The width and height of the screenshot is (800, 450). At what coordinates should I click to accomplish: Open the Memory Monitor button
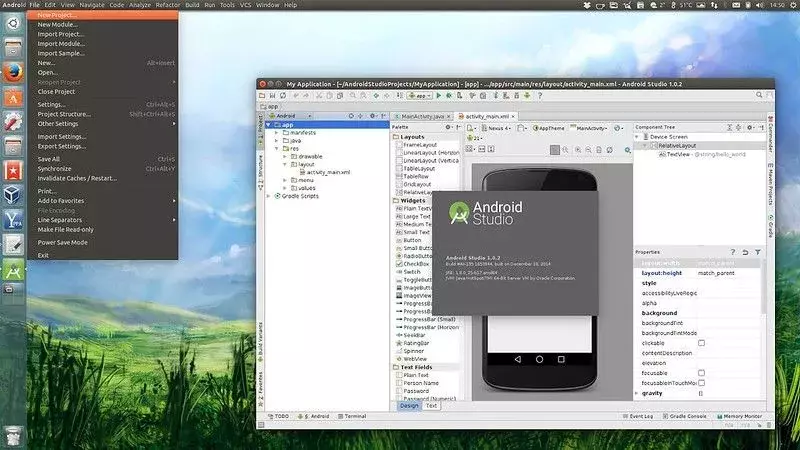(x=739, y=416)
